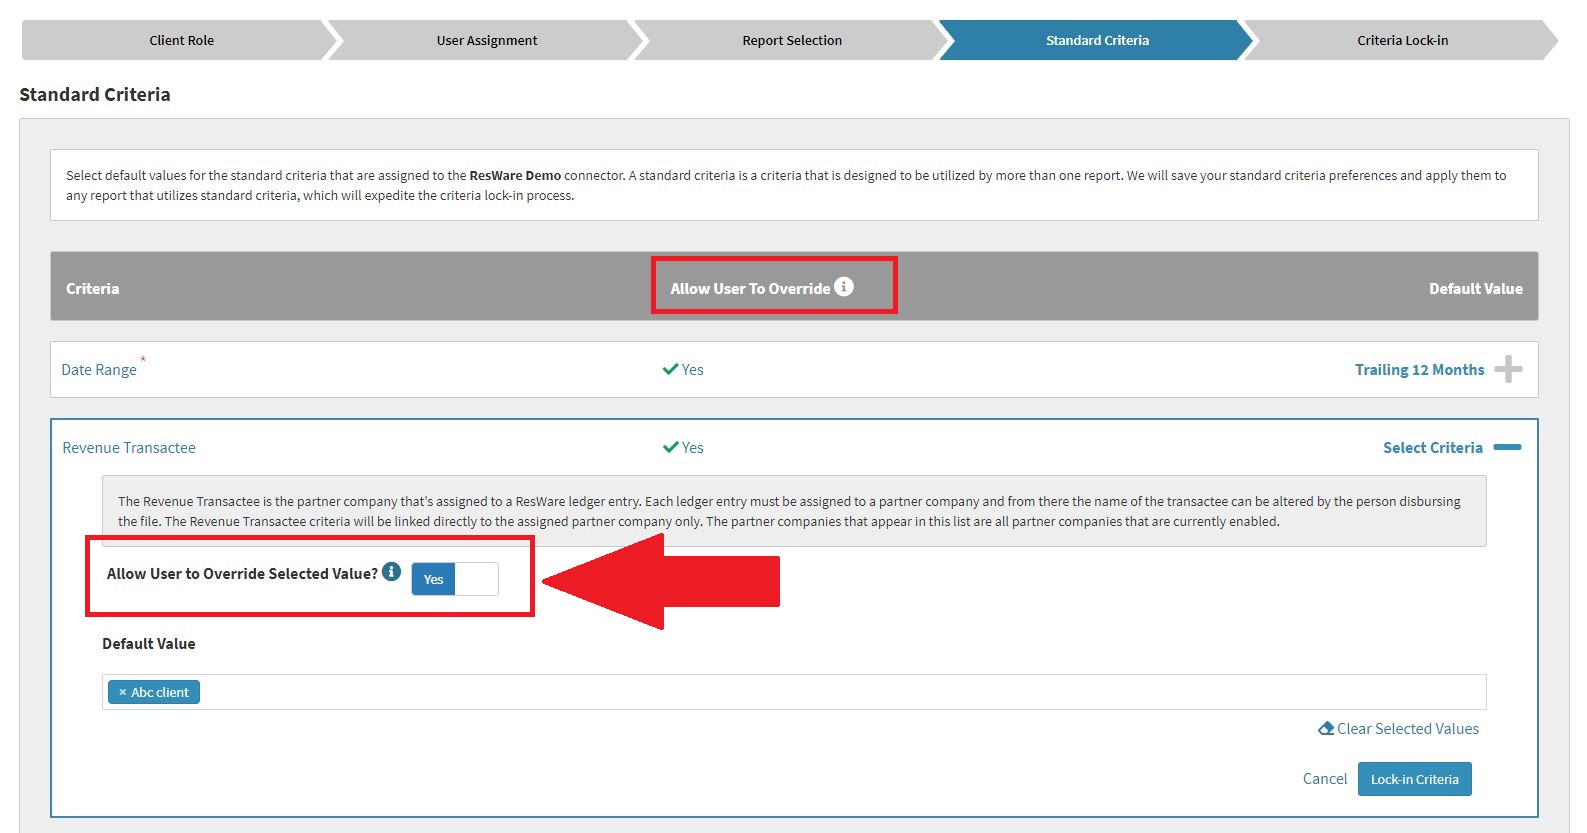Click the Cancel link
This screenshot has width=1587, height=833.
(1324, 779)
